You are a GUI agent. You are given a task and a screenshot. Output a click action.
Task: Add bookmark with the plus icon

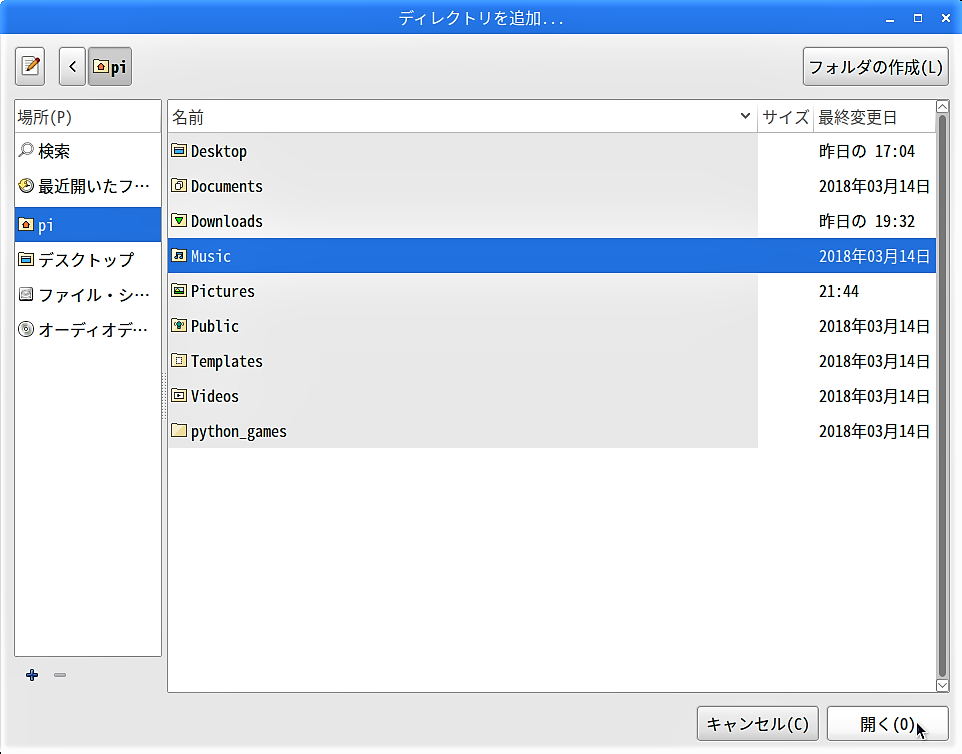32,675
